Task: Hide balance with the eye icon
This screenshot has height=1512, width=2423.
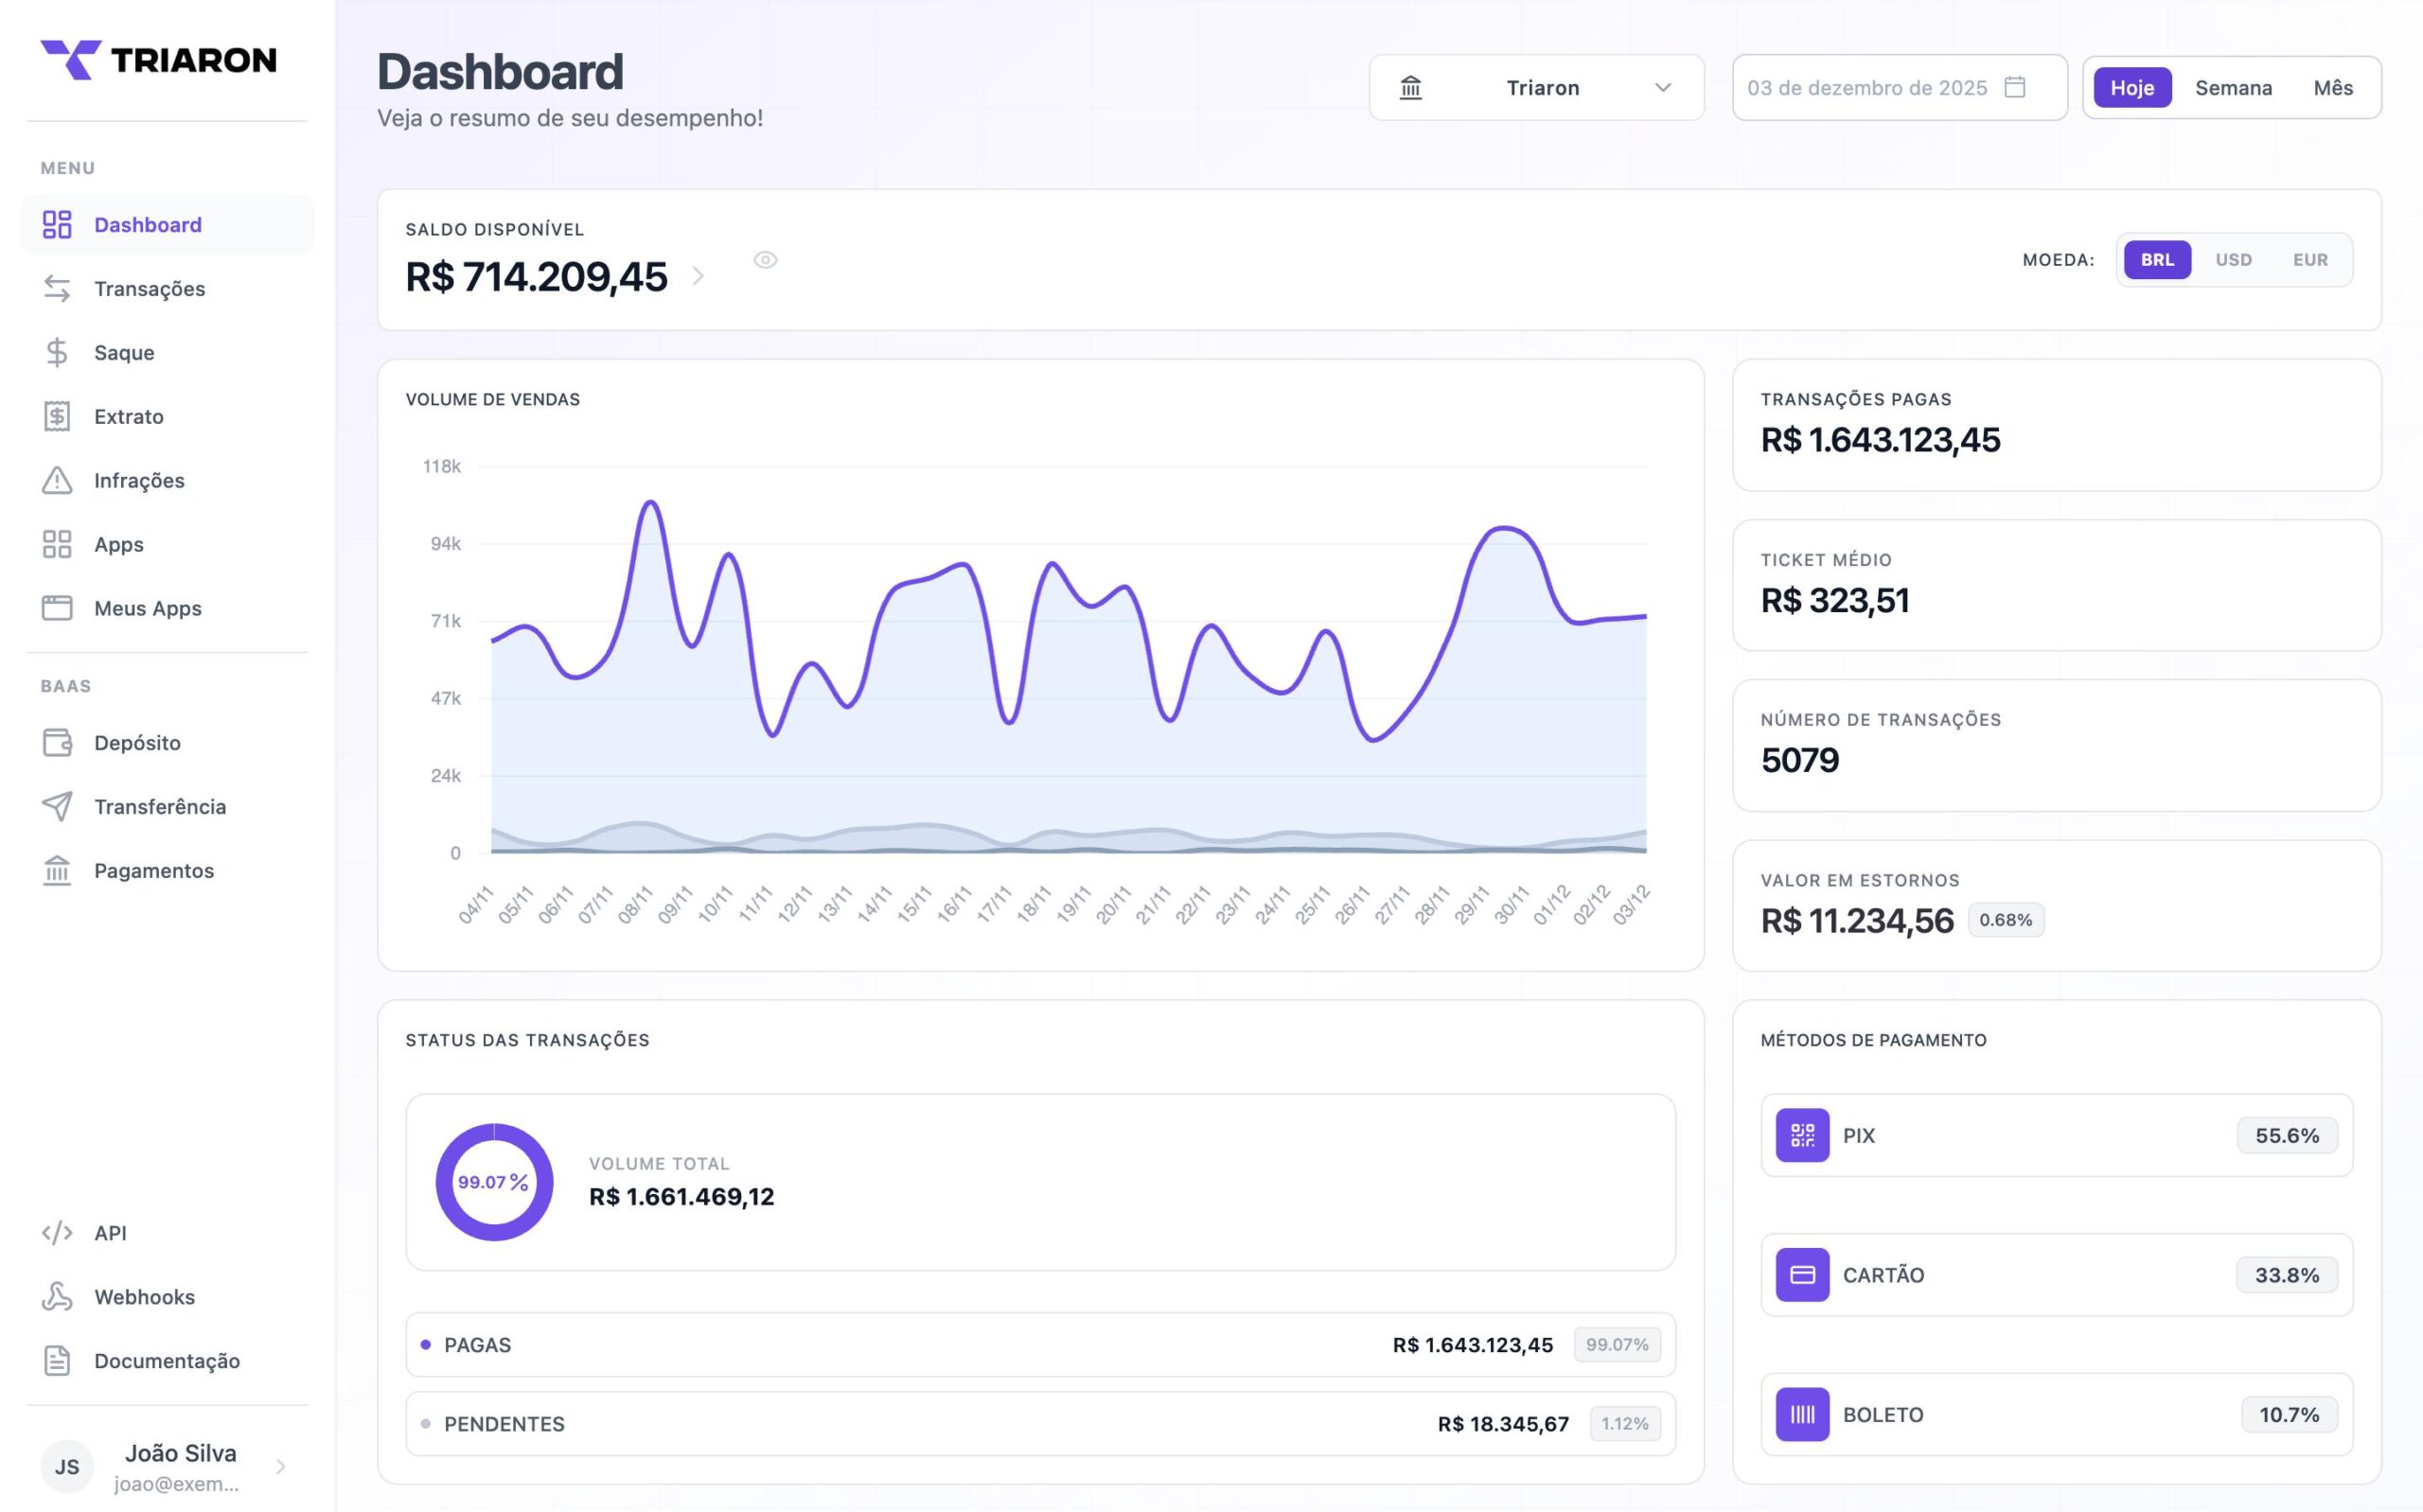Action: pyautogui.click(x=765, y=260)
